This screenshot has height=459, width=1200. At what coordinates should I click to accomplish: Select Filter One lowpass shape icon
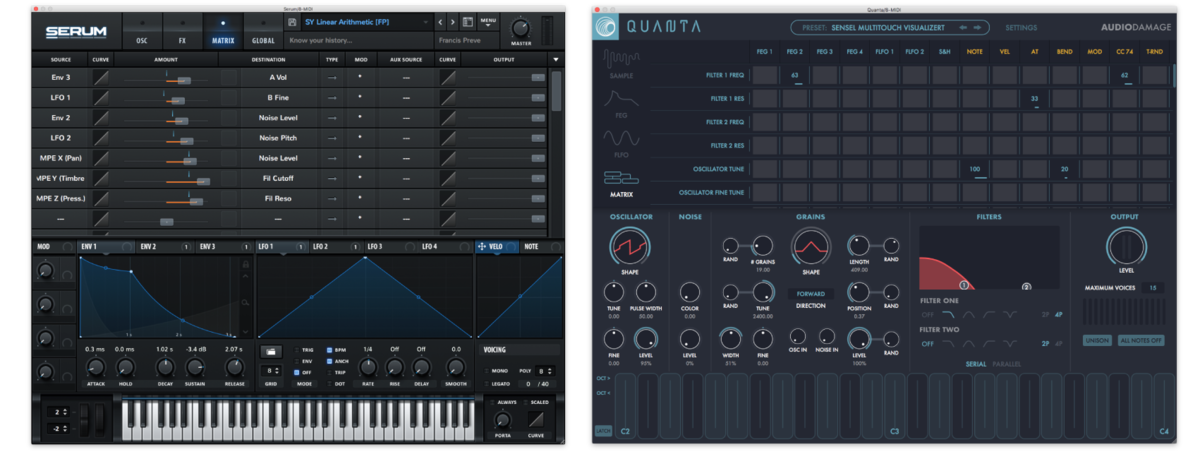(947, 314)
